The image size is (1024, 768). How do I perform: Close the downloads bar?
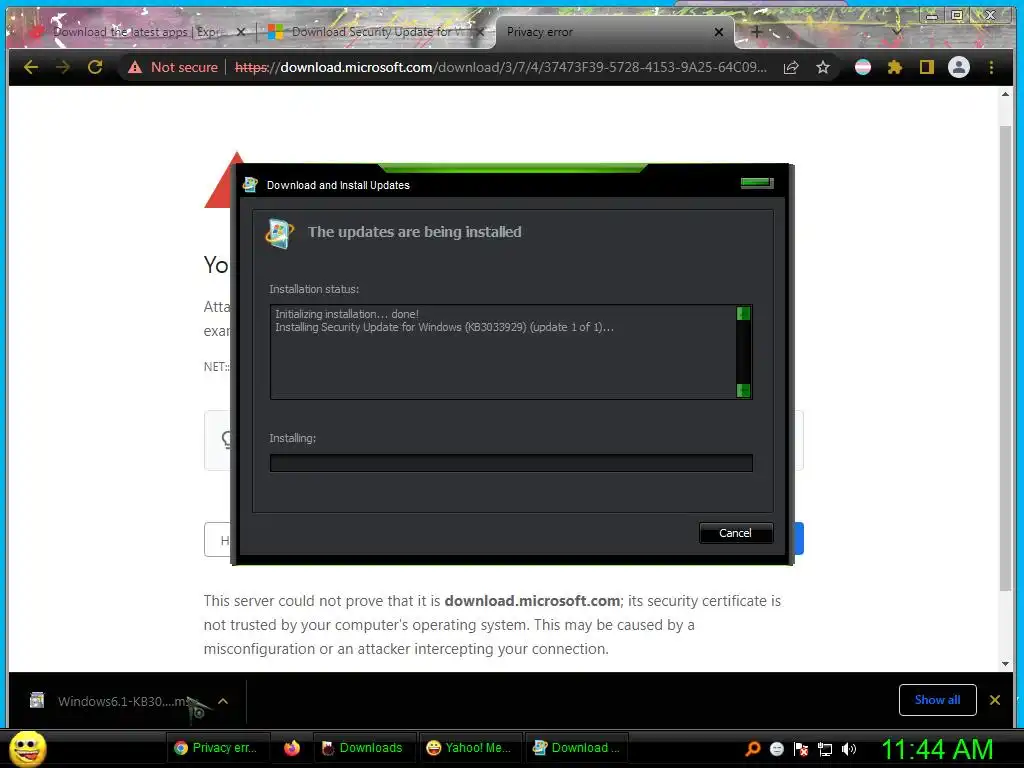(x=995, y=700)
